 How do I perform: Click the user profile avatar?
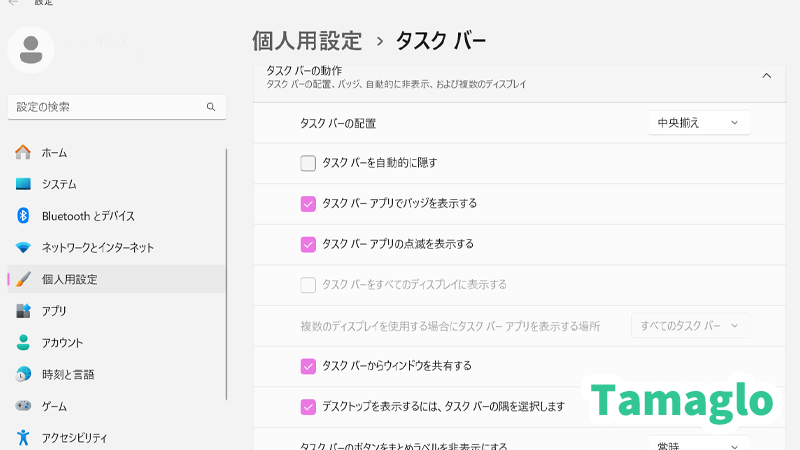(x=31, y=50)
